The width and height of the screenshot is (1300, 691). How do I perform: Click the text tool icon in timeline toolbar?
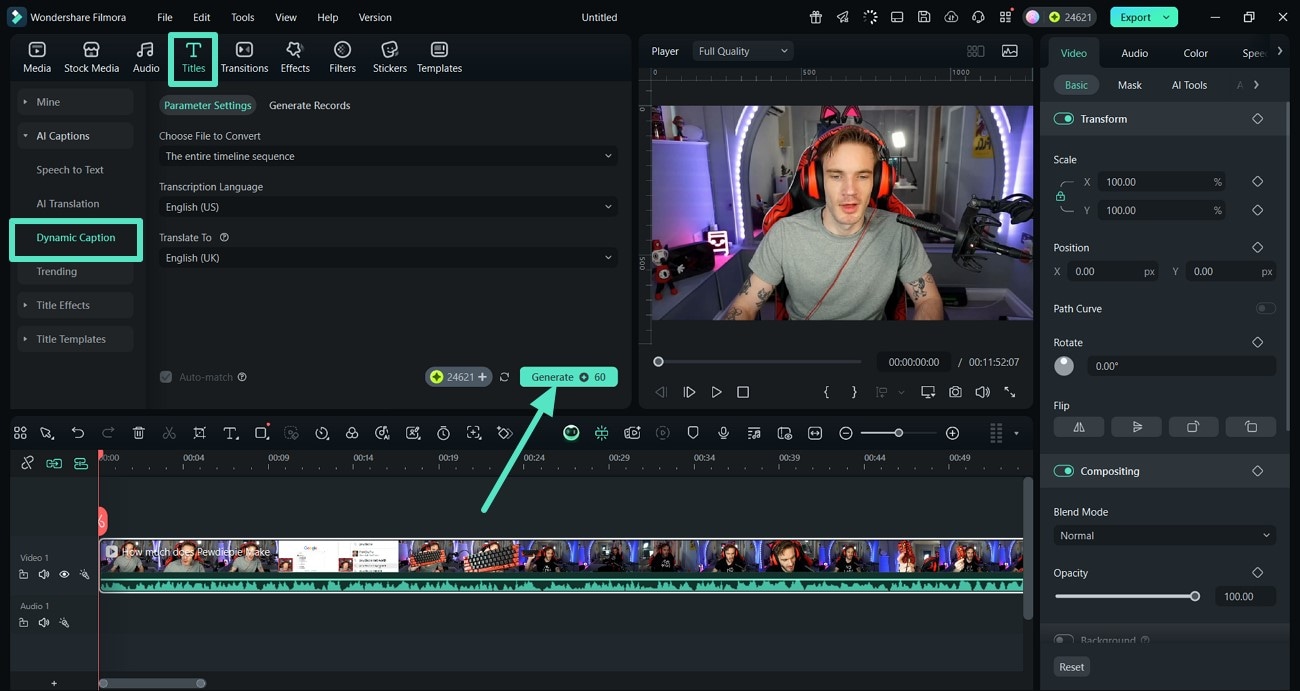231,433
